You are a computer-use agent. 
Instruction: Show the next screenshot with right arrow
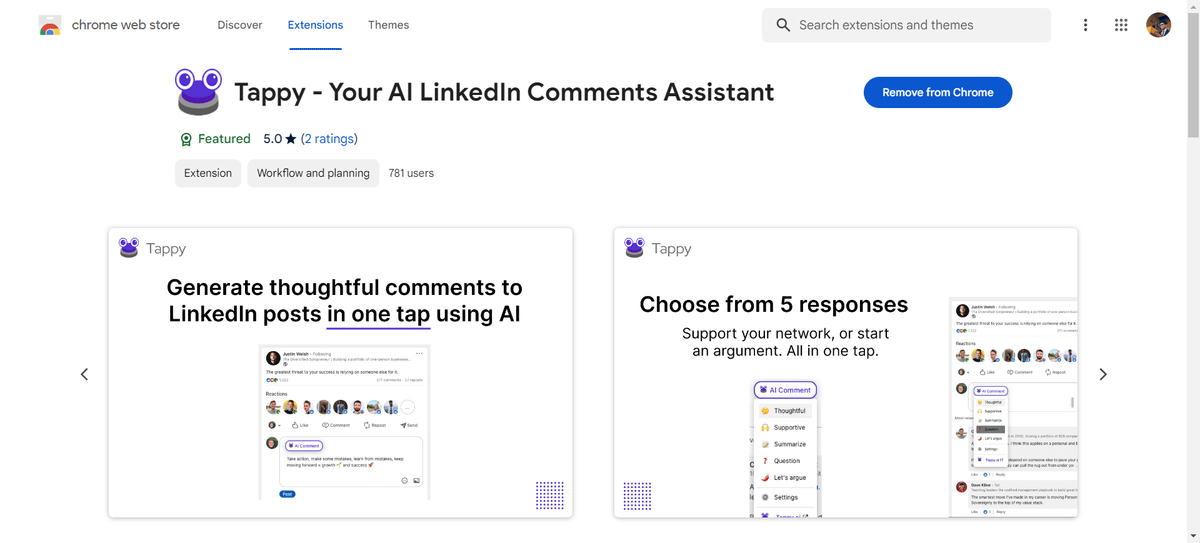tap(1103, 374)
